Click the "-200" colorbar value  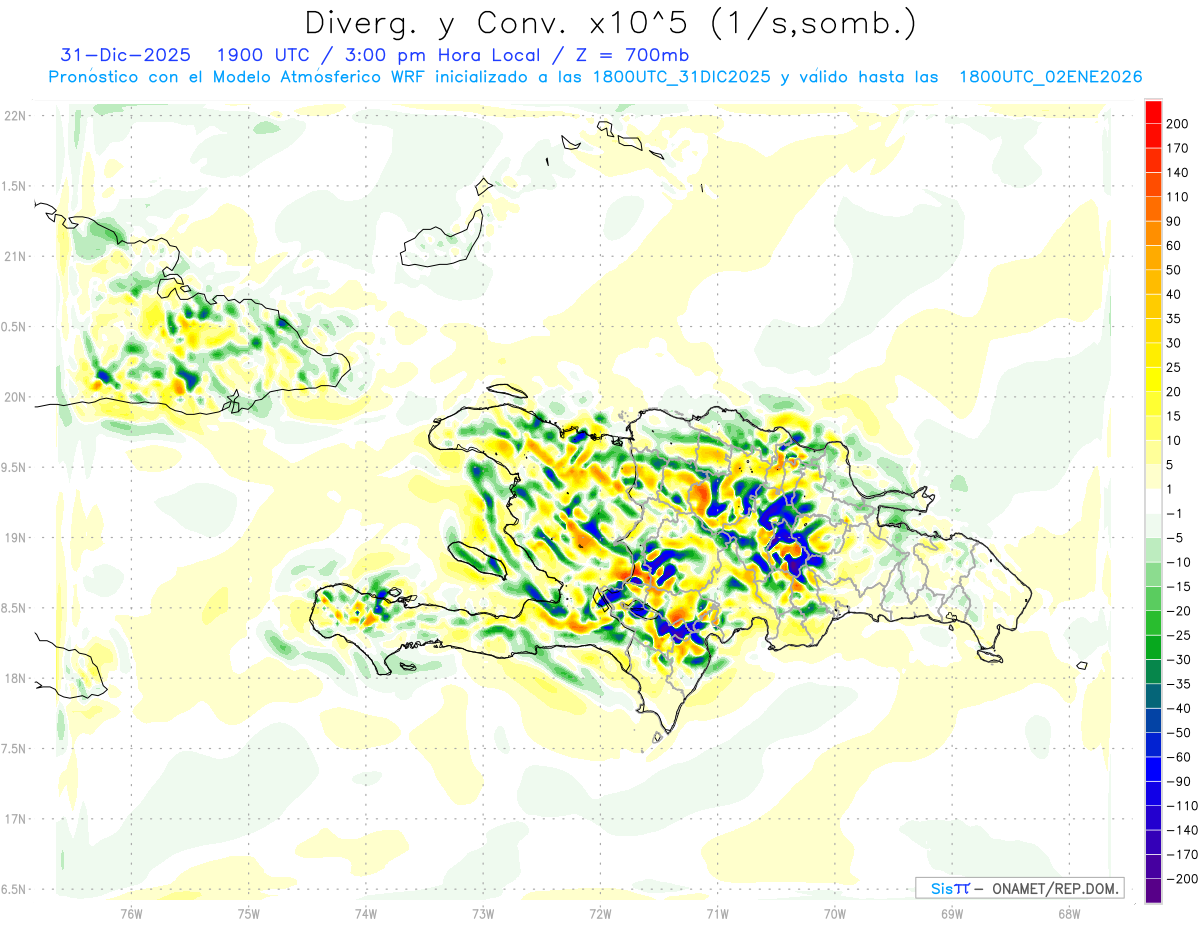point(1180,879)
